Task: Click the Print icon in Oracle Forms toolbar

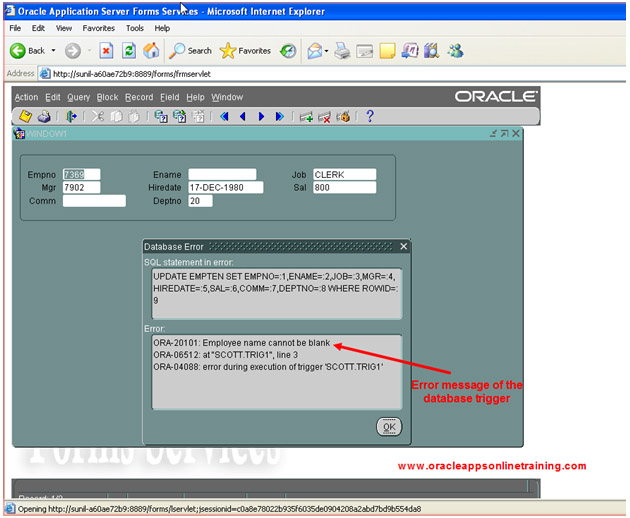Action: click(44, 117)
